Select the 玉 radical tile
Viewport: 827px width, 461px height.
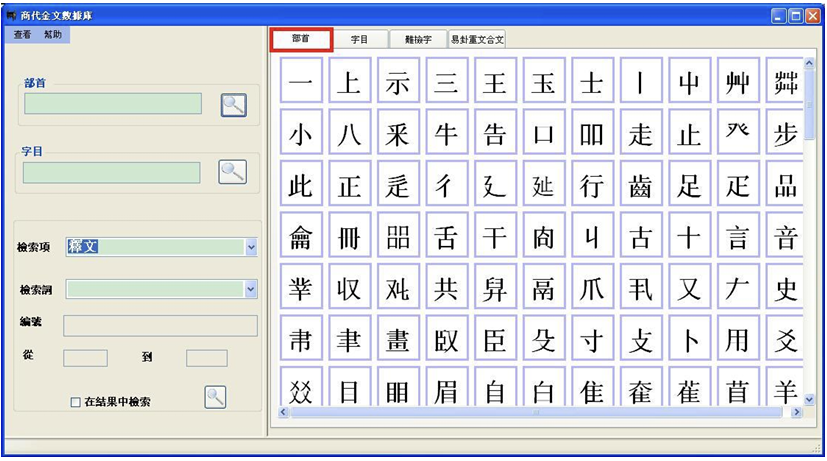click(544, 80)
